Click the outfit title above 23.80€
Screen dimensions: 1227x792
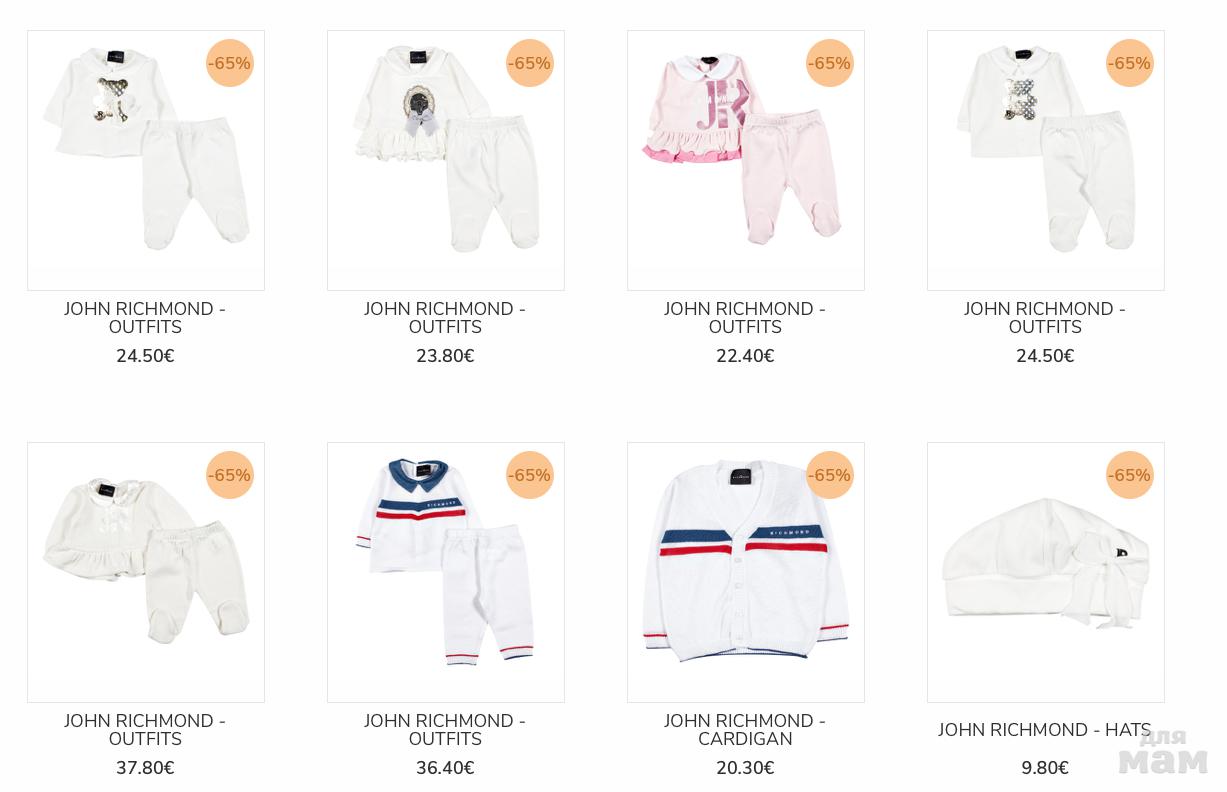pos(445,318)
